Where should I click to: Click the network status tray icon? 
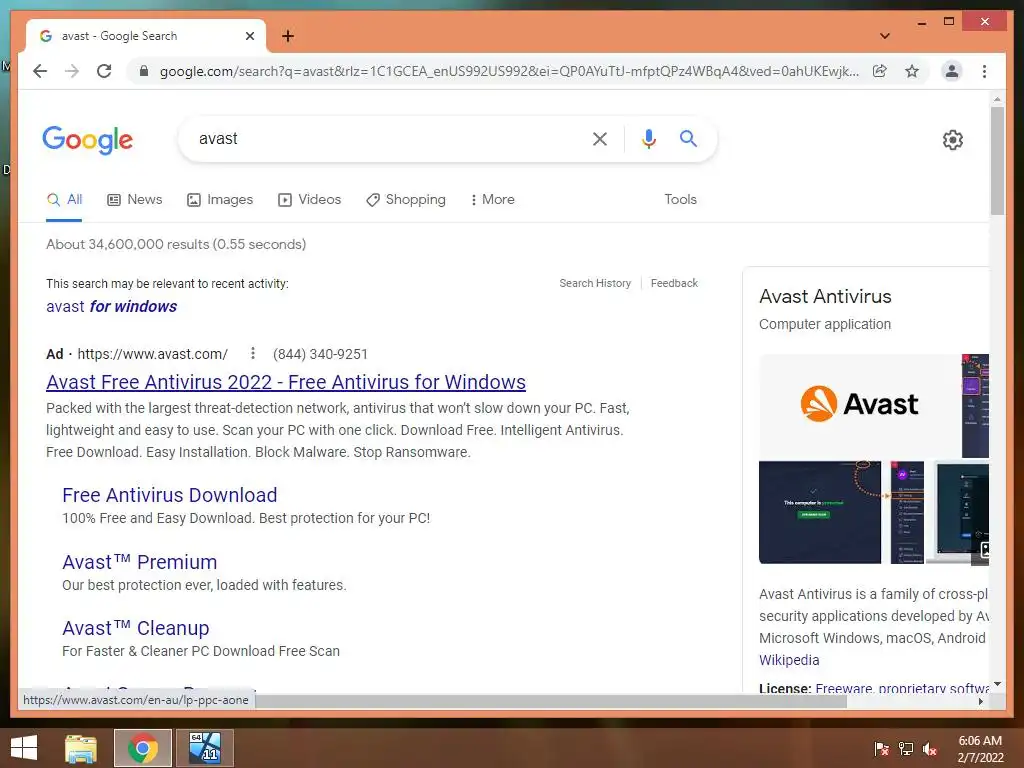click(x=906, y=749)
